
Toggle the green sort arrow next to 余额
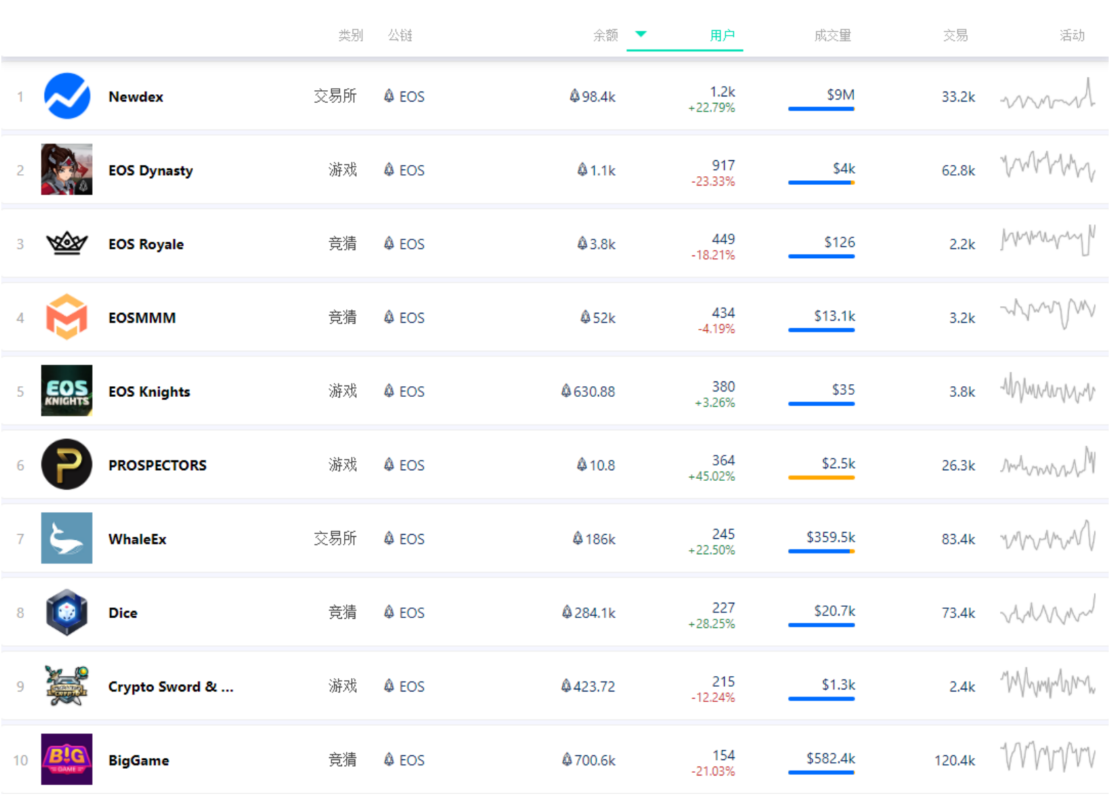coord(641,34)
